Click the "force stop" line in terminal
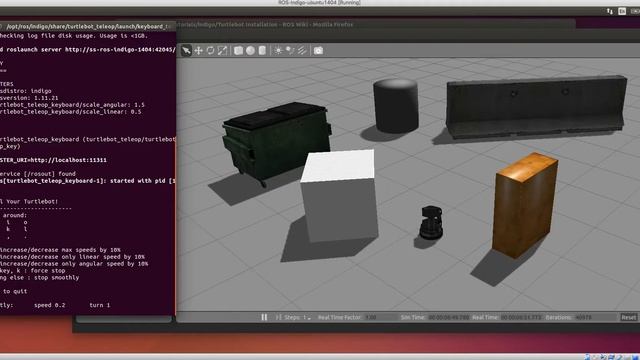Viewport: 640px width, 360px height. (x=33, y=271)
